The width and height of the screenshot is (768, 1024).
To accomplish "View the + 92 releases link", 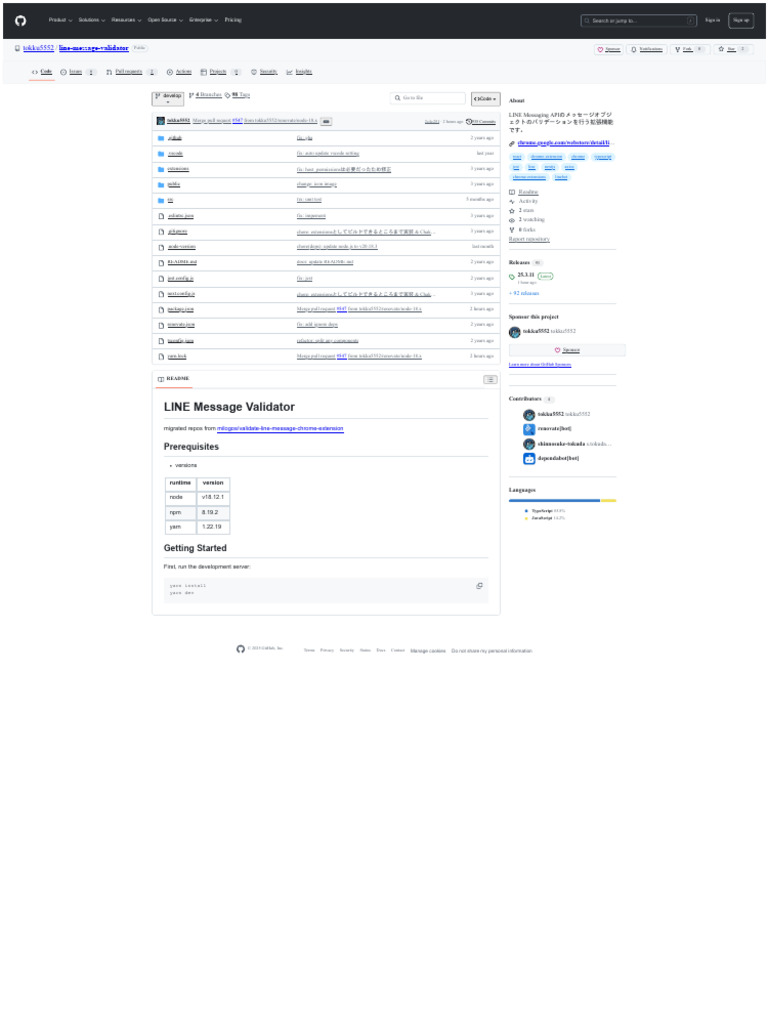I will point(524,293).
